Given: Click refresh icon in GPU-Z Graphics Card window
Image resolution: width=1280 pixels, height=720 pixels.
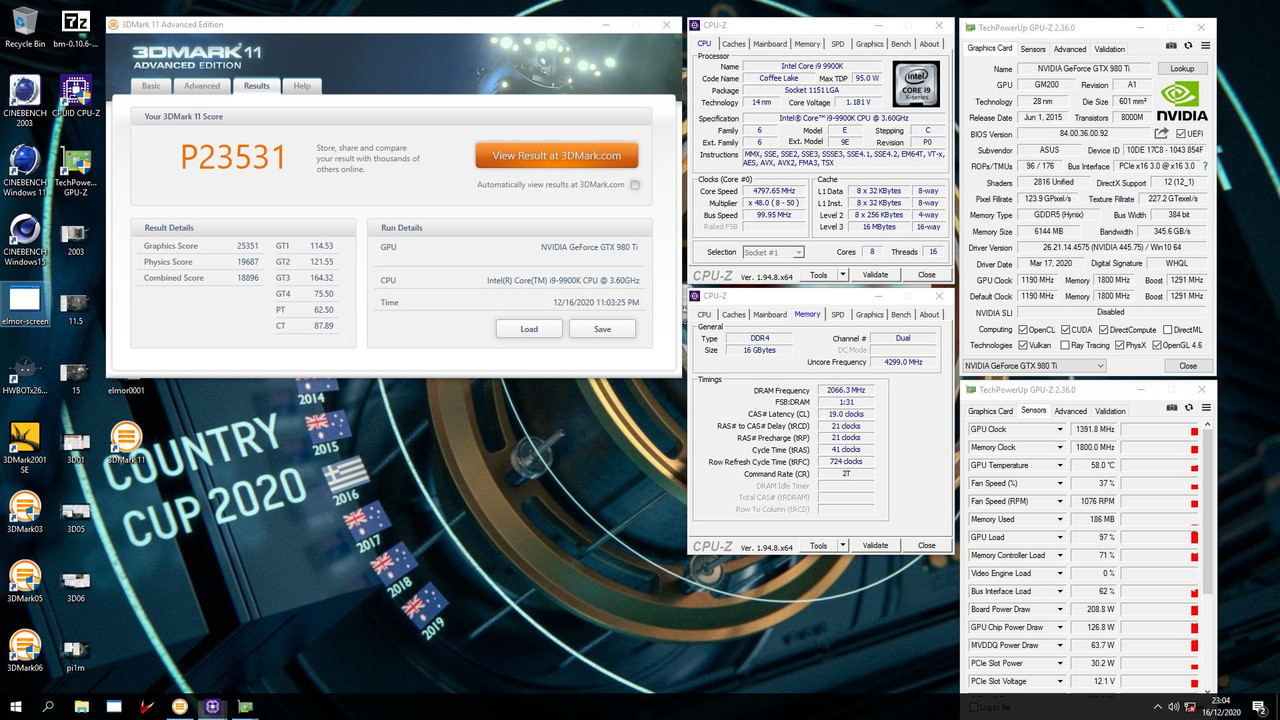Looking at the screenshot, I should [x=1188, y=45].
